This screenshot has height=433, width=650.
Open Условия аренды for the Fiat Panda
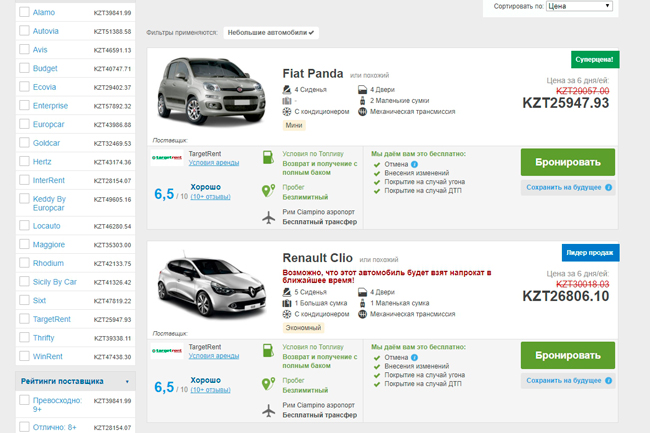pos(214,163)
